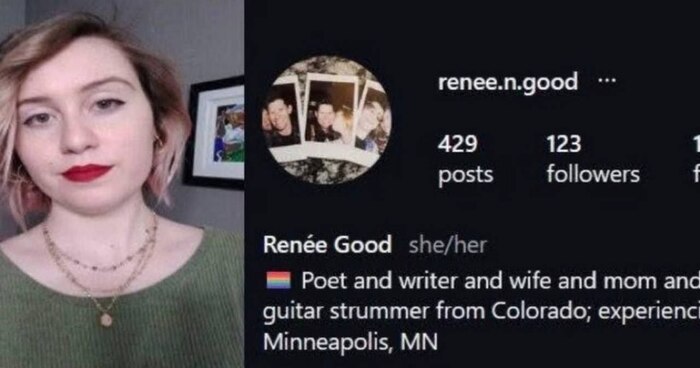Click the framed picture on the wall
Image resolution: width=700 pixels, height=368 pixels.
pos(214,132)
